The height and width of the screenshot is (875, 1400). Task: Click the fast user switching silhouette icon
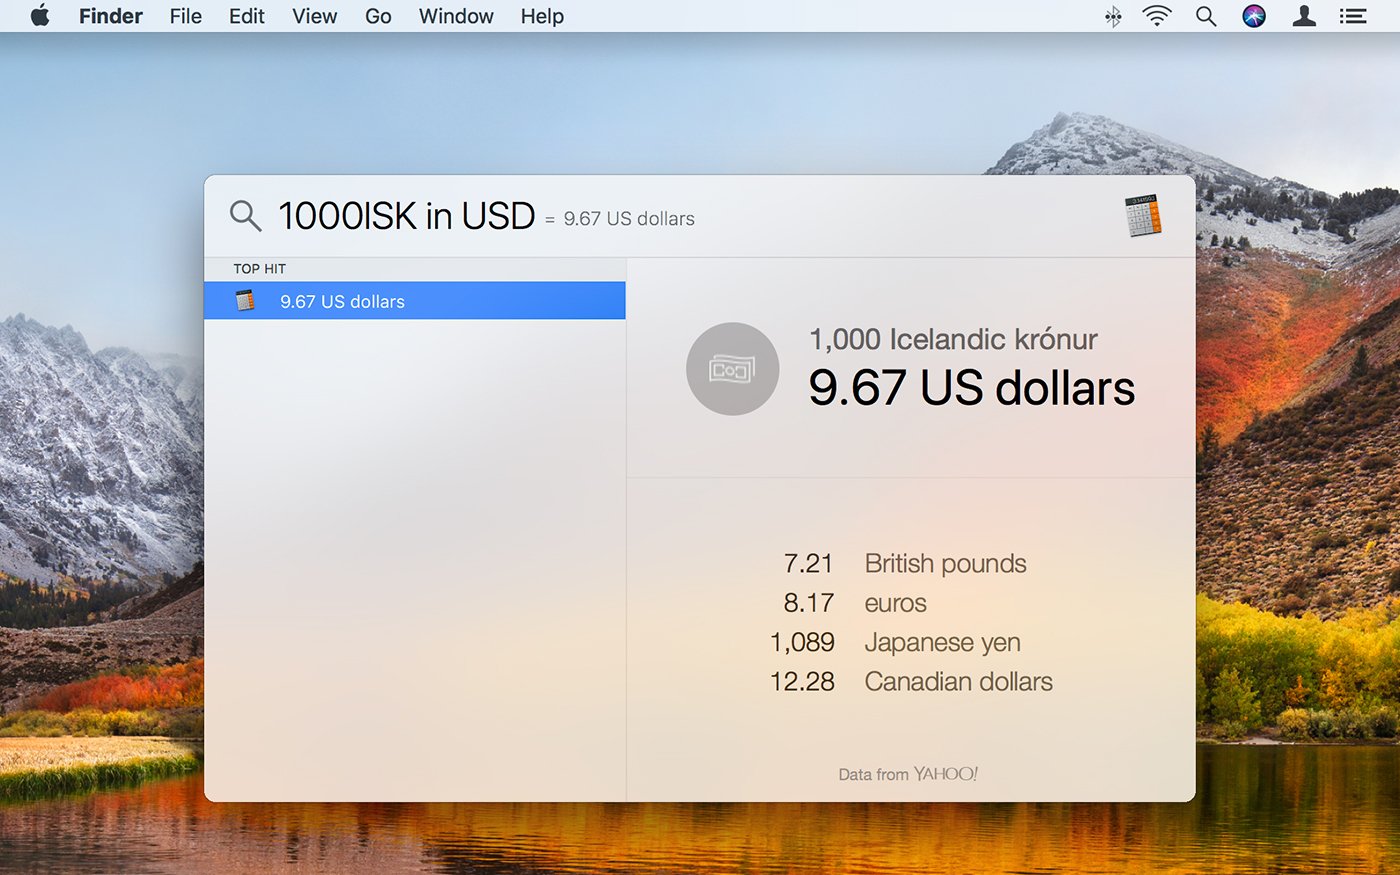click(x=1303, y=16)
